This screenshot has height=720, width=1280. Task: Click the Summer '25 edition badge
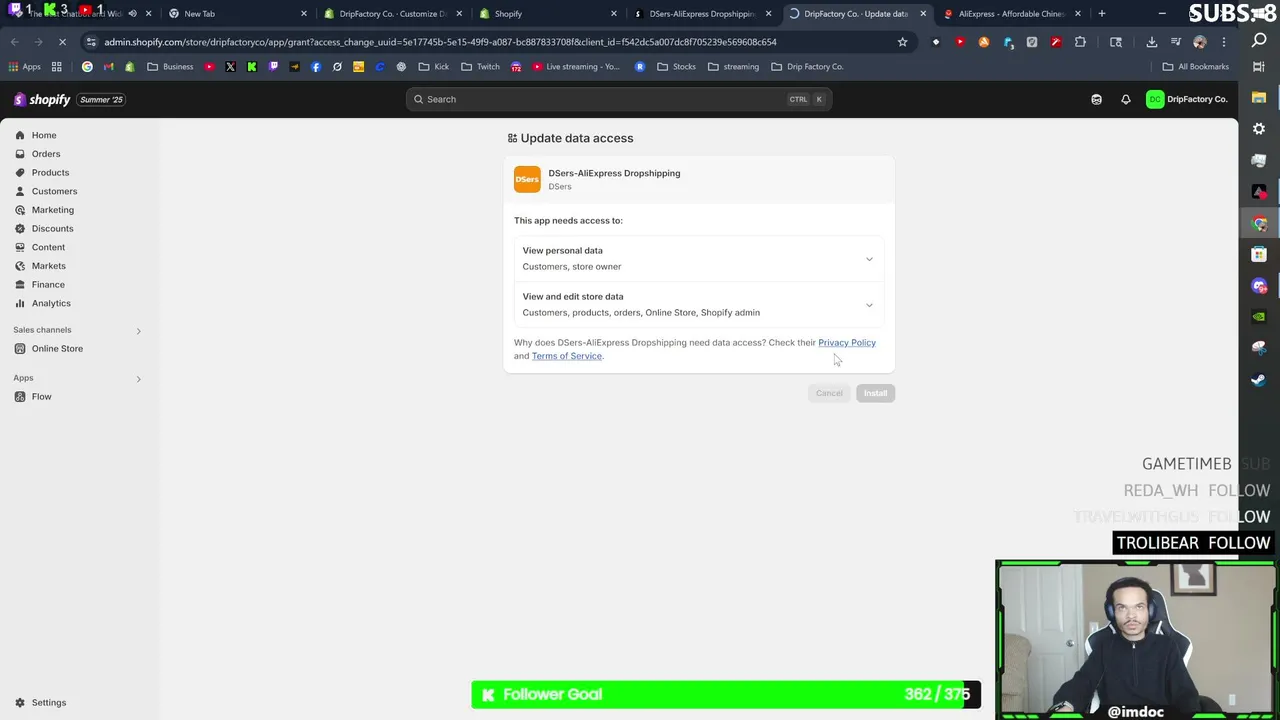[x=101, y=99]
